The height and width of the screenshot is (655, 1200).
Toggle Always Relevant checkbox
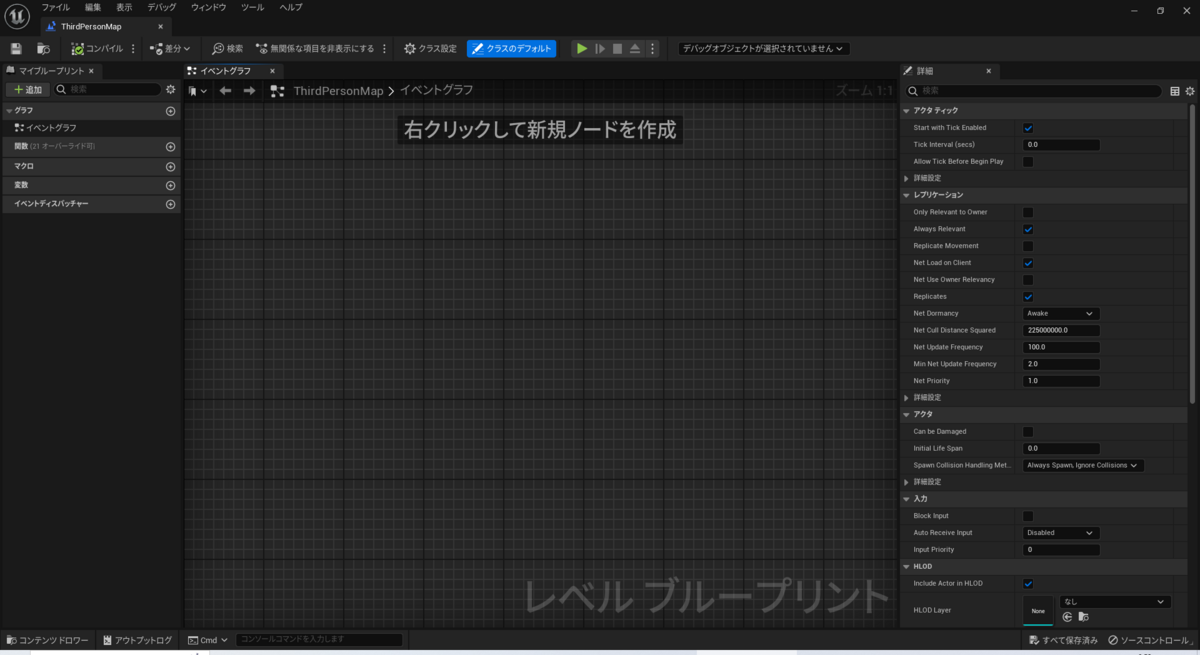coord(1028,229)
